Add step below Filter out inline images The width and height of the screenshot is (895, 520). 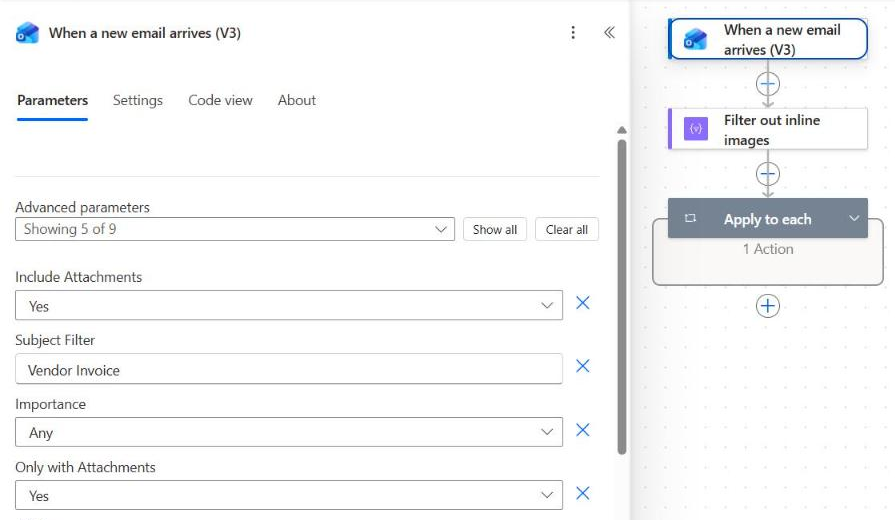768,174
